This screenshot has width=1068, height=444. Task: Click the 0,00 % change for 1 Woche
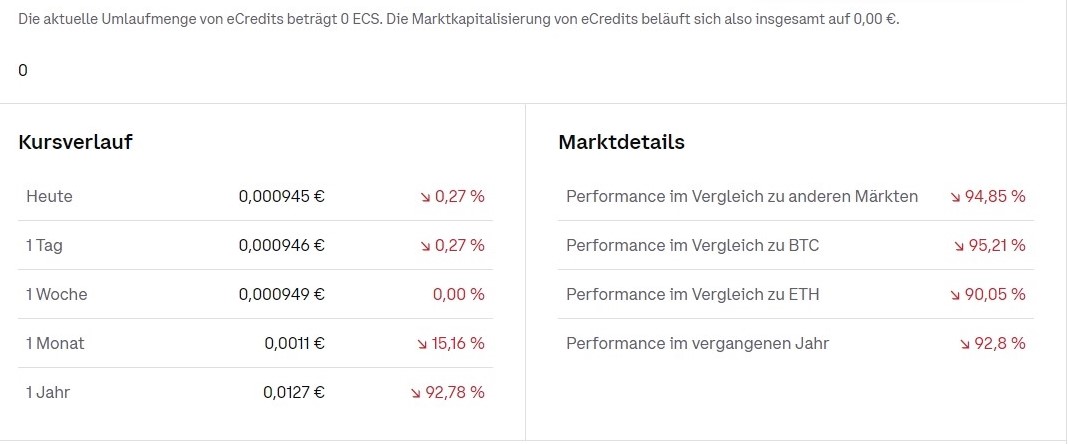coord(458,294)
